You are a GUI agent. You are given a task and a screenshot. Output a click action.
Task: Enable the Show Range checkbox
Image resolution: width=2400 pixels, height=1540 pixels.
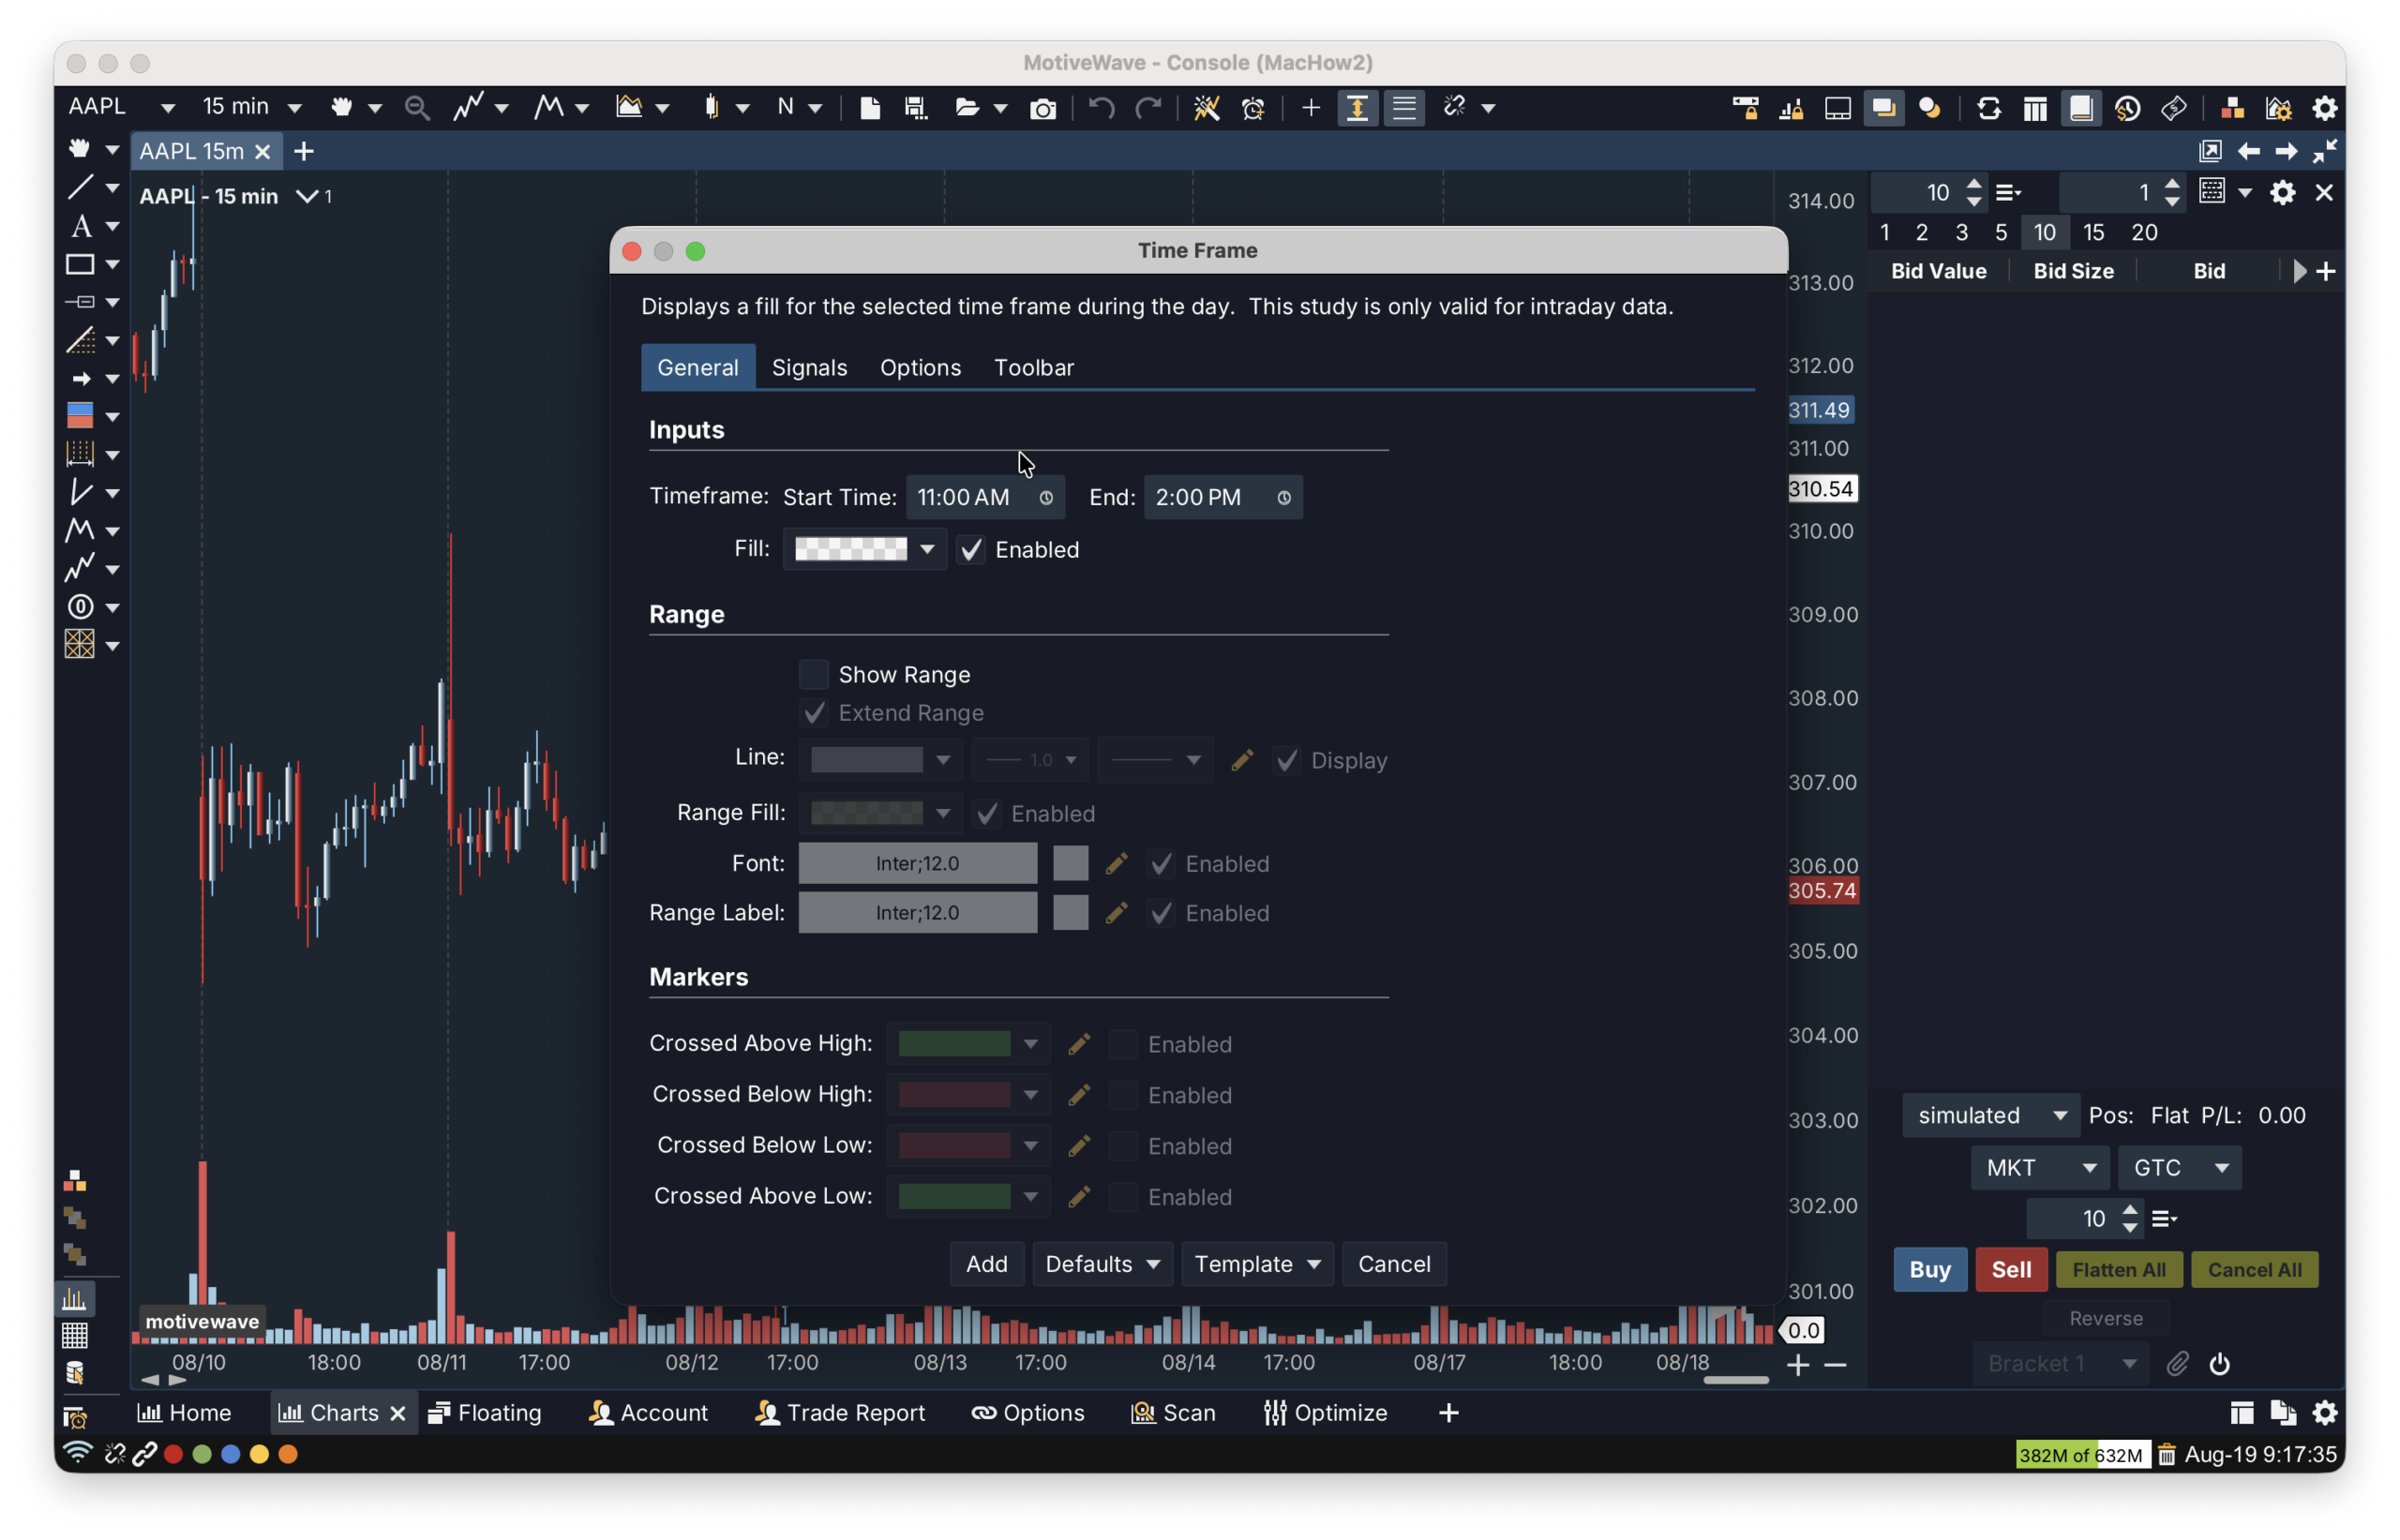[x=814, y=675]
